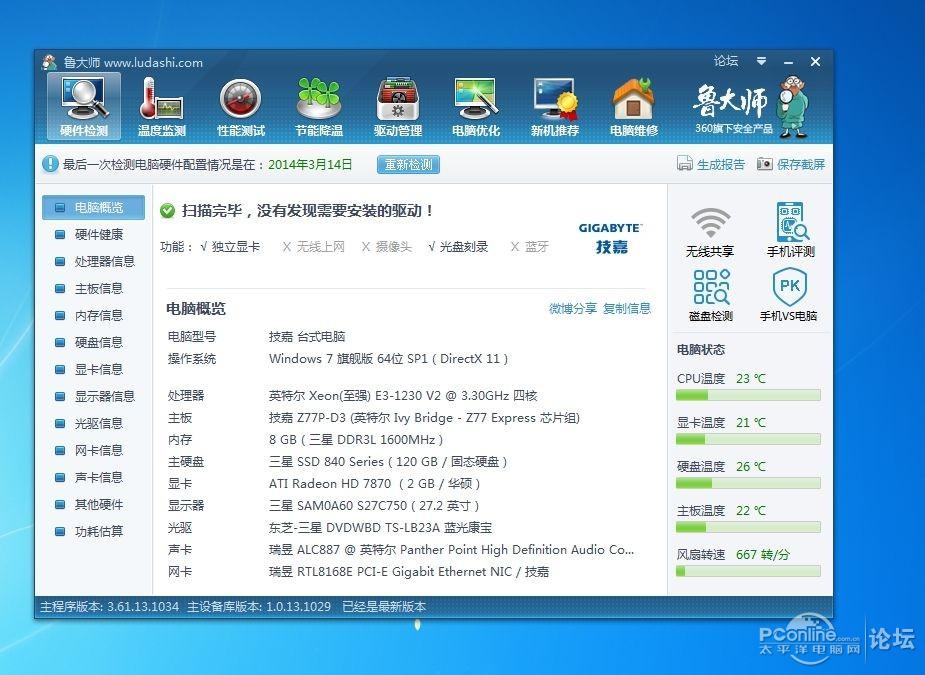This screenshot has height=675, width=925.
Task: Click the graphics value ATI Radeon HD 7870
Action: point(375,484)
